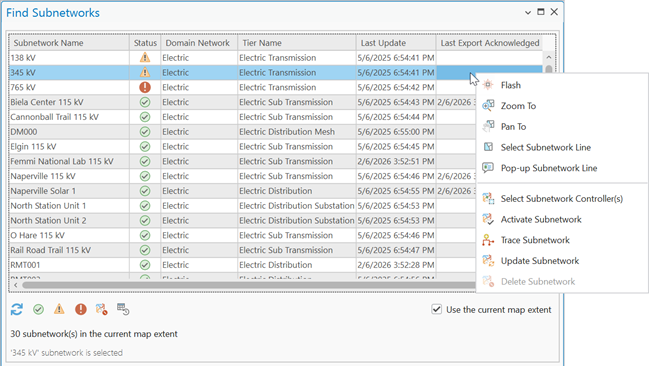The height and width of the screenshot is (366, 649).
Task: Choose Flash from the context menu
Action: tap(511, 85)
